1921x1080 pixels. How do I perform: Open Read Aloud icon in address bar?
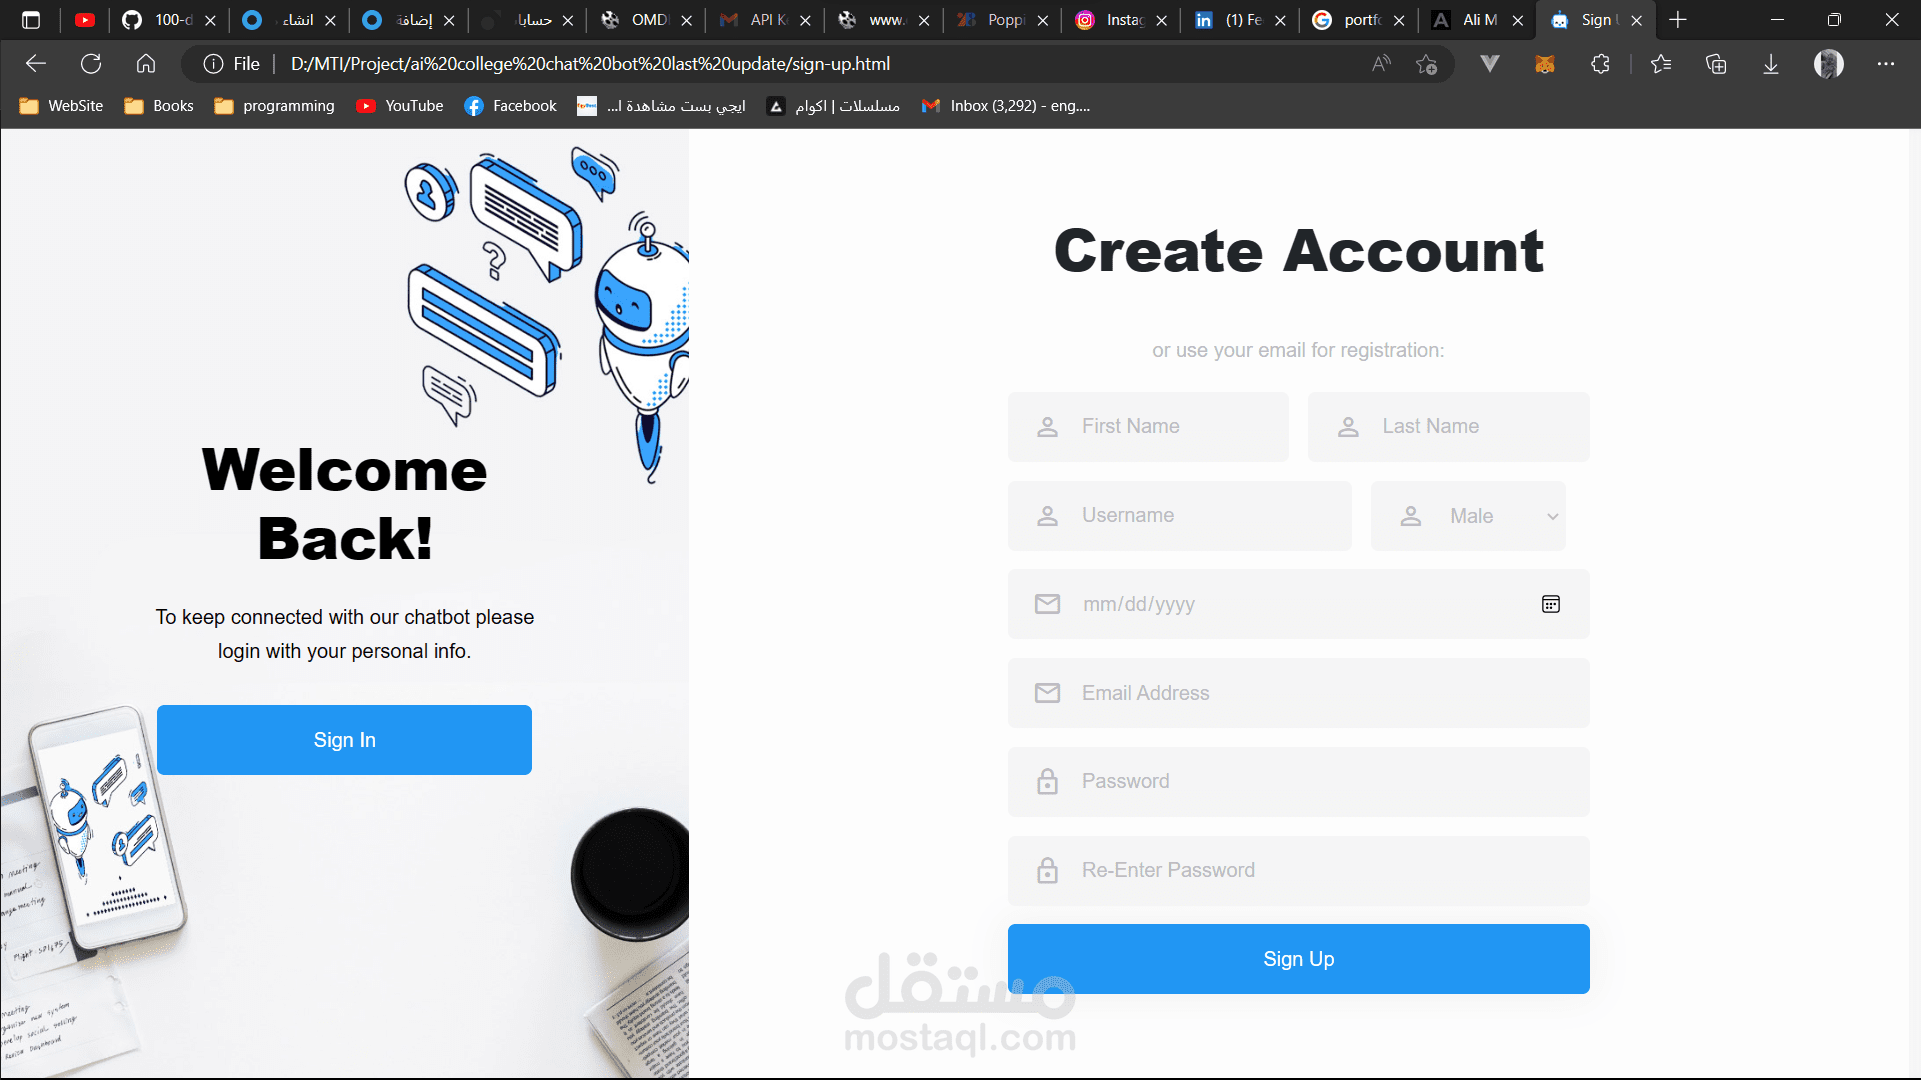[1381, 64]
